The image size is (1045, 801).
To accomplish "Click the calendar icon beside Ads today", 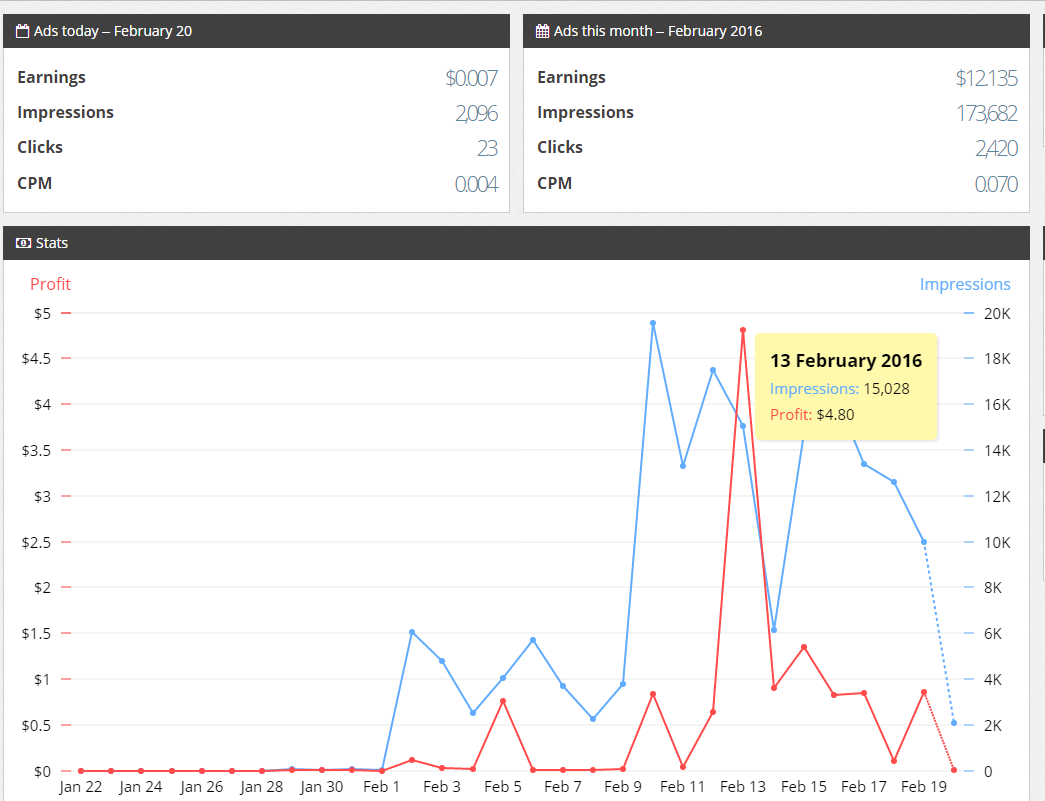I will (23, 31).
